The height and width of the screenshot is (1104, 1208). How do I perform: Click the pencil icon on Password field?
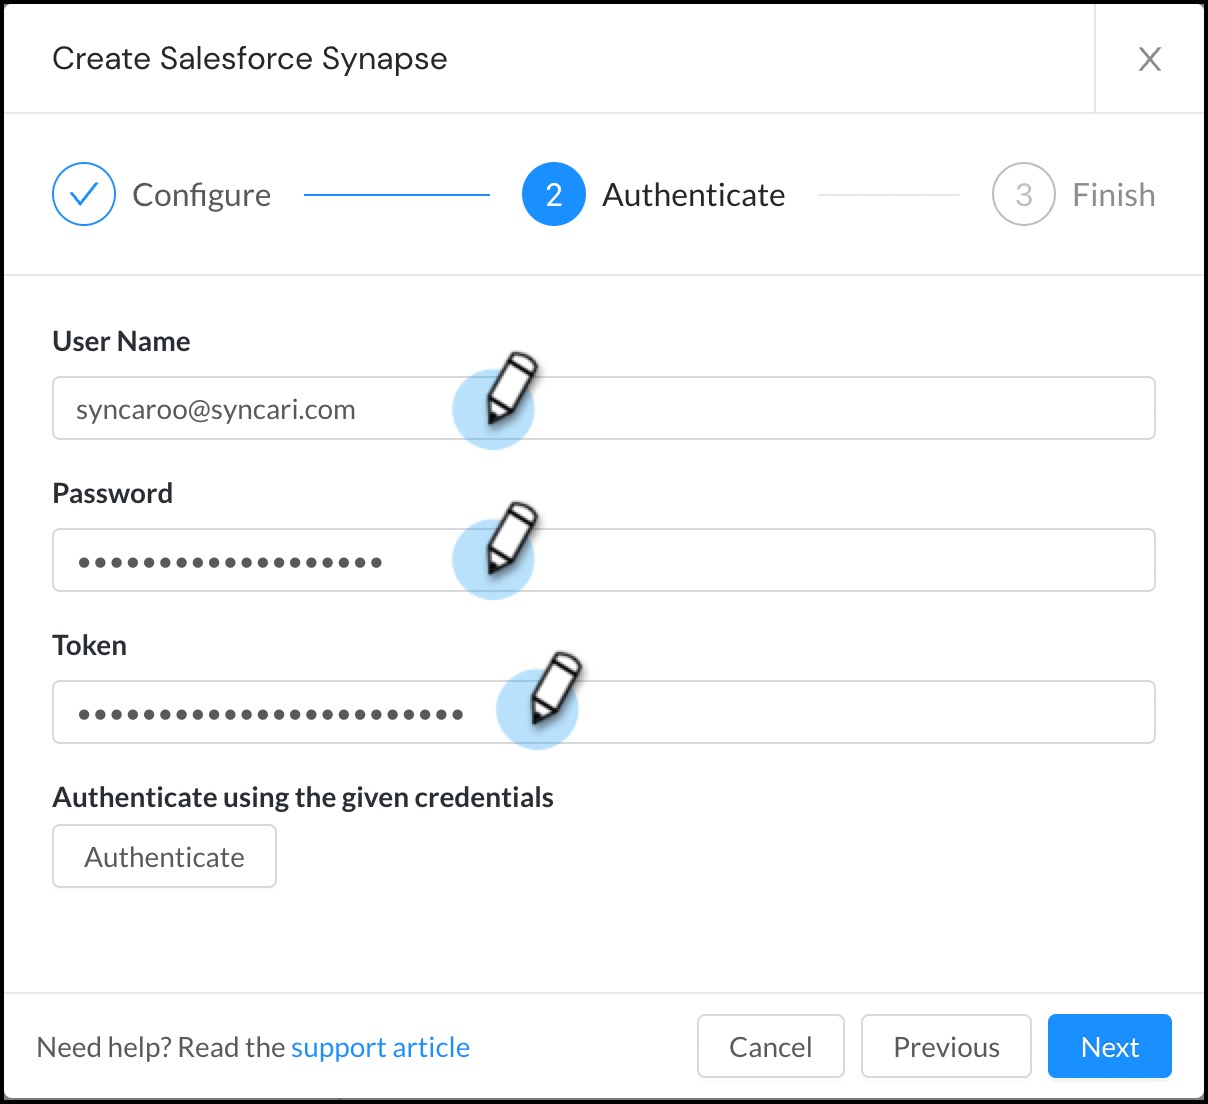(x=510, y=540)
